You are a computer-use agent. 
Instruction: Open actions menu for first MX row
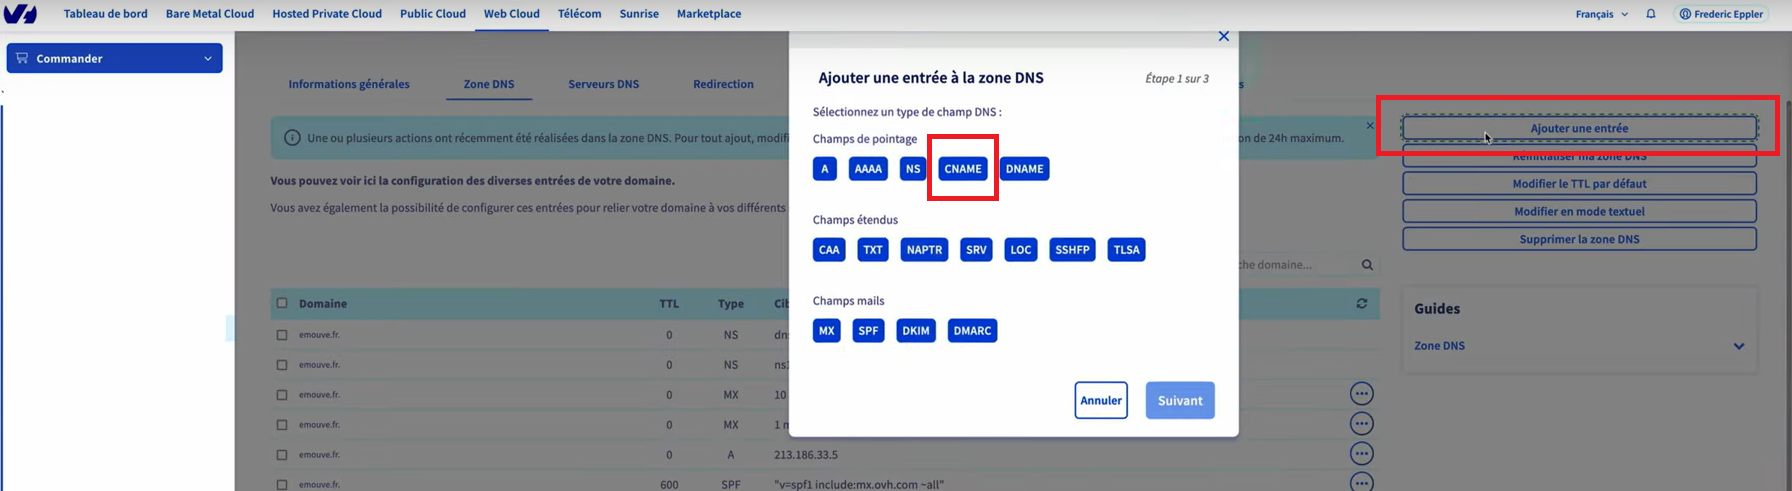coord(1361,393)
